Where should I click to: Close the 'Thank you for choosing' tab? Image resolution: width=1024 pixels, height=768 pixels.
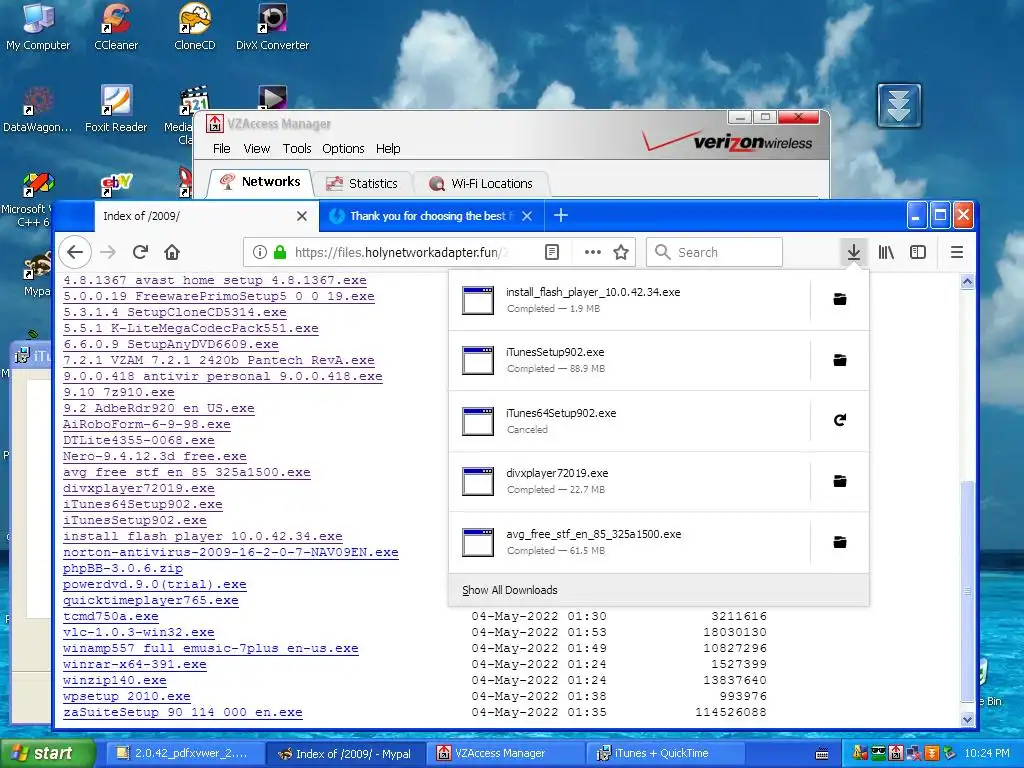pyautogui.click(x=527, y=216)
